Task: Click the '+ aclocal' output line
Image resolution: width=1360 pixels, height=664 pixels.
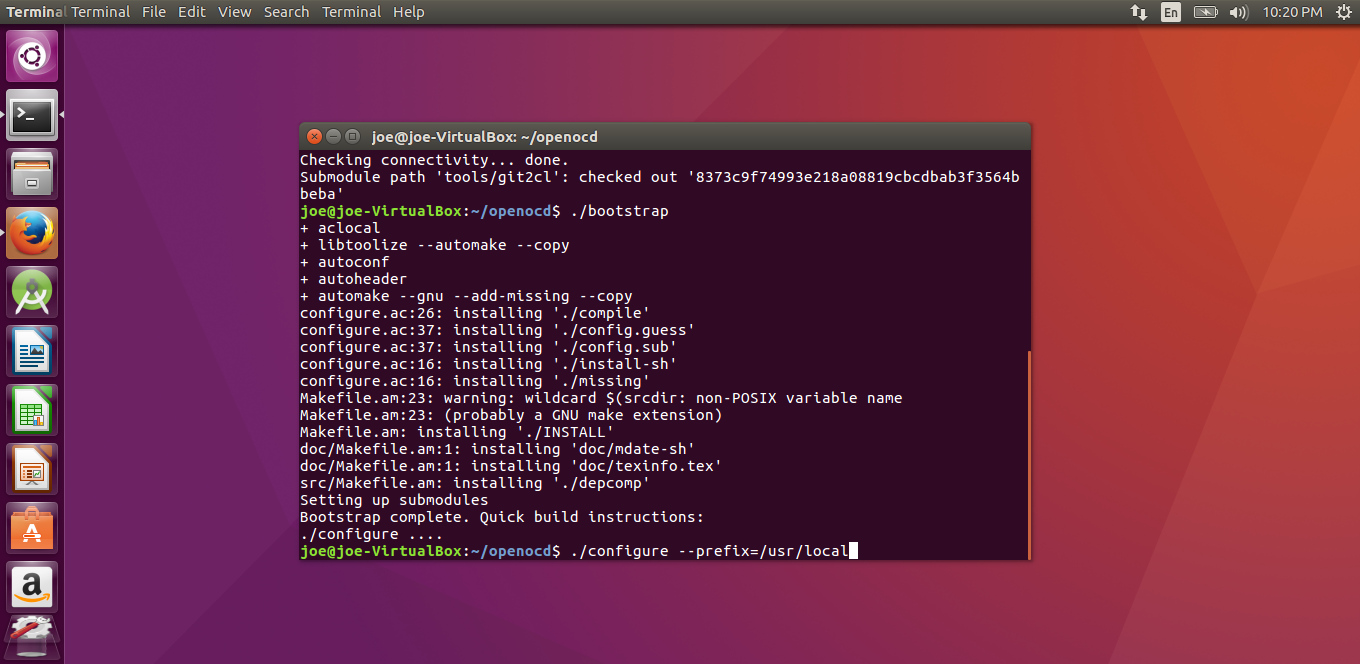Action: coord(340,228)
